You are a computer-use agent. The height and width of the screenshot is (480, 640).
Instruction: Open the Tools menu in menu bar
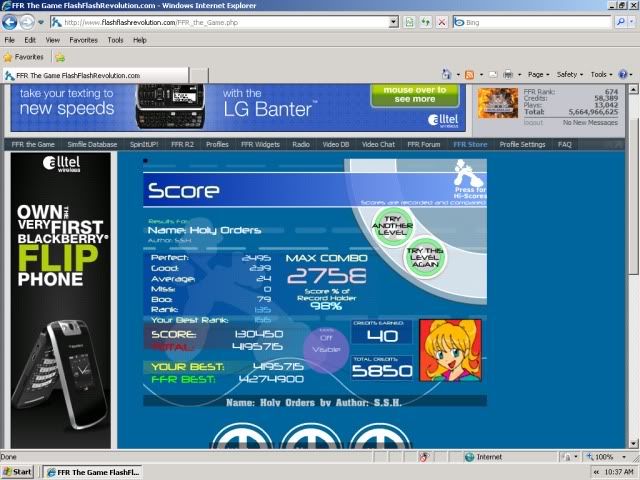click(x=115, y=40)
